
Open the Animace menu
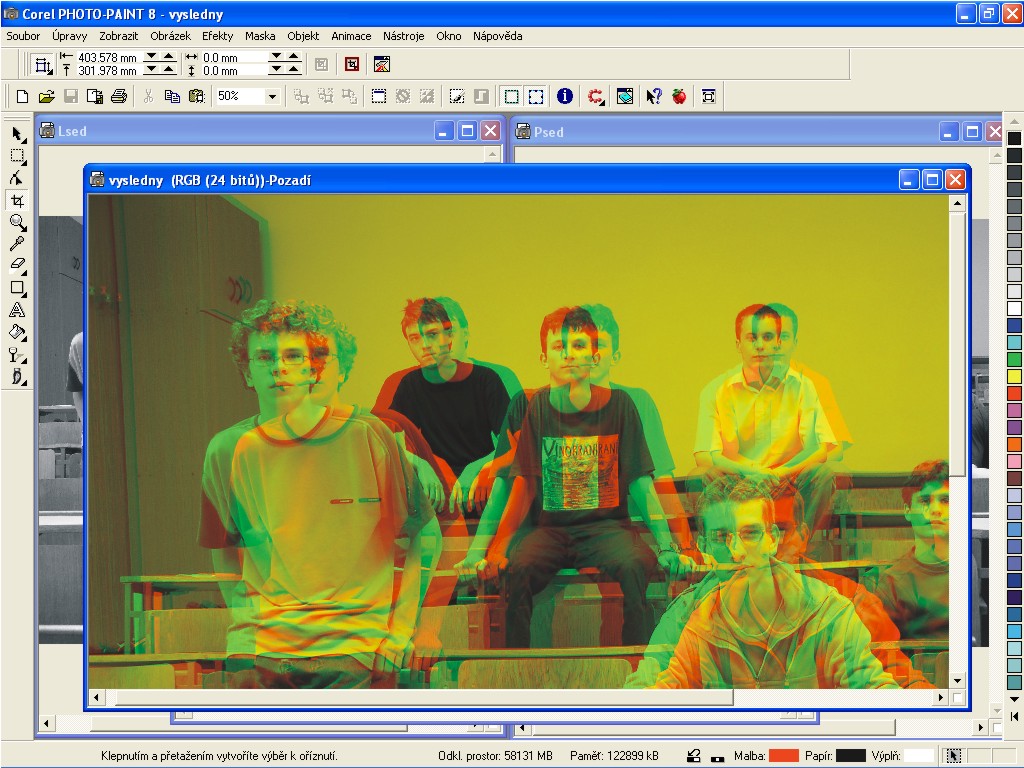coord(351,36)
